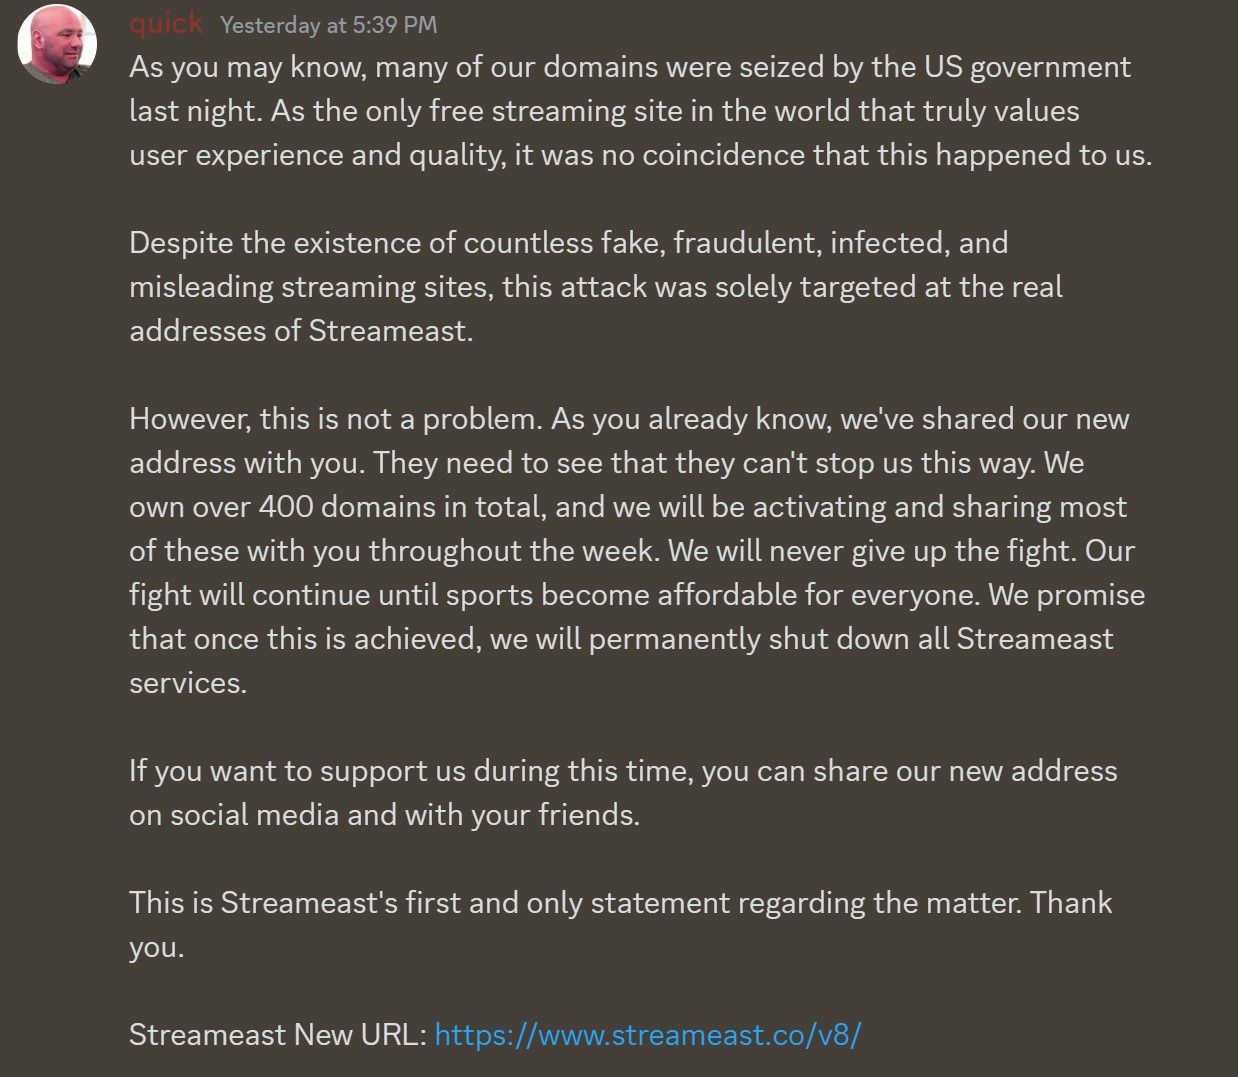Click the message author's round profile avatar
The width and height of the screenshot is (1238, 1077).
(x=57, y=44)
